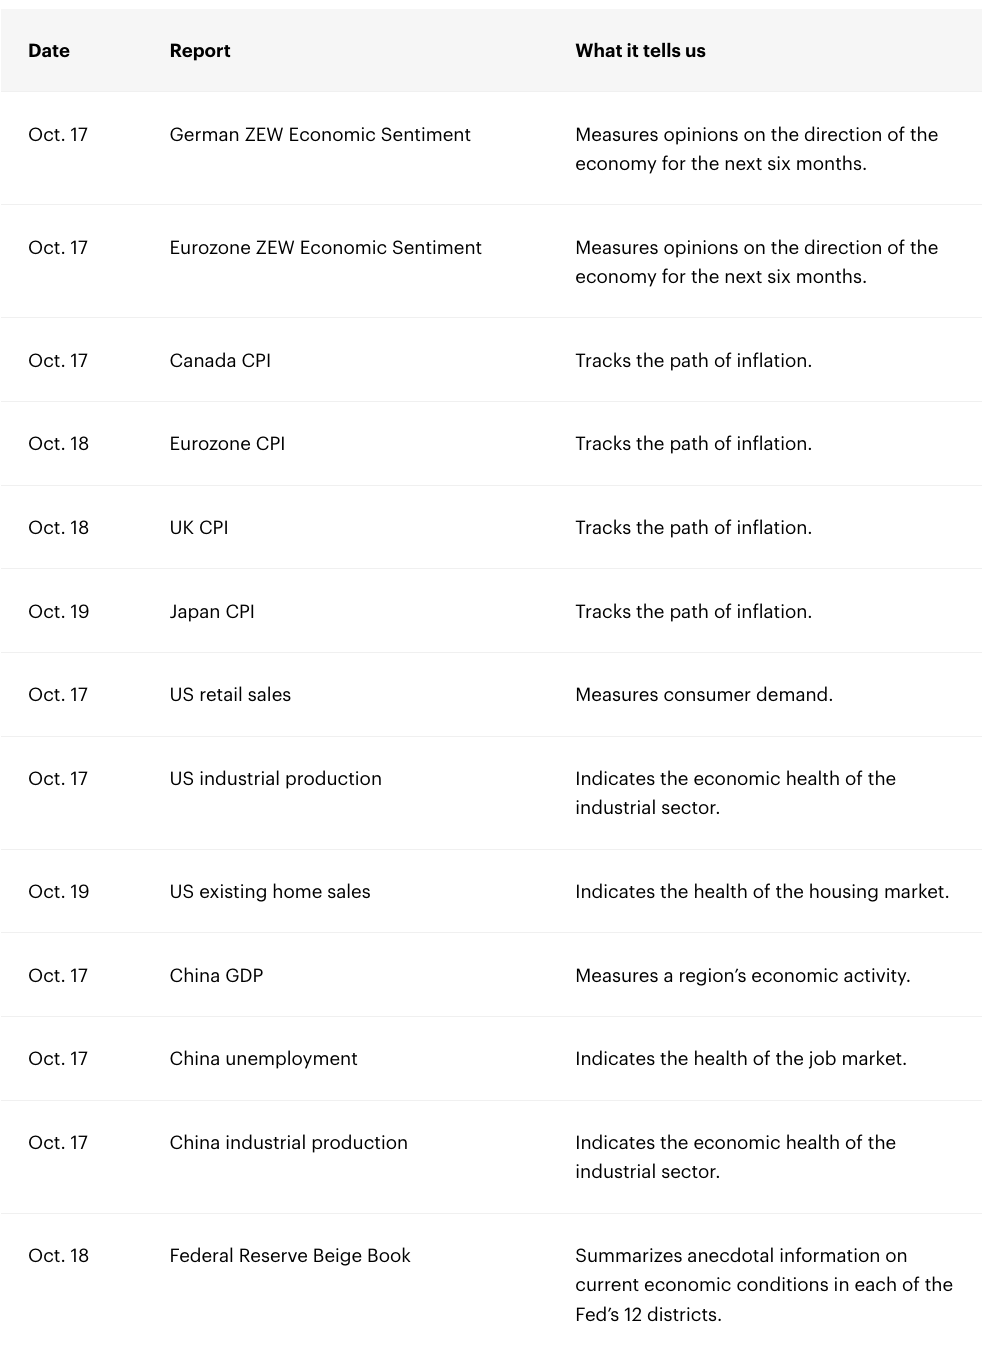Select US existing home sales report
The height and width of the screenshot is (1350, 982).
coord(270,892)
